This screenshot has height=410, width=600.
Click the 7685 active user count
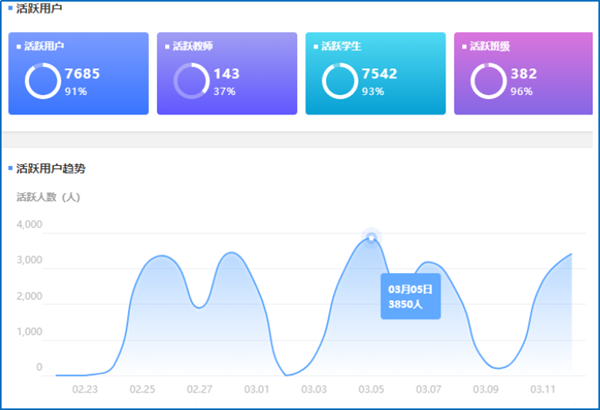click(83, 74)
